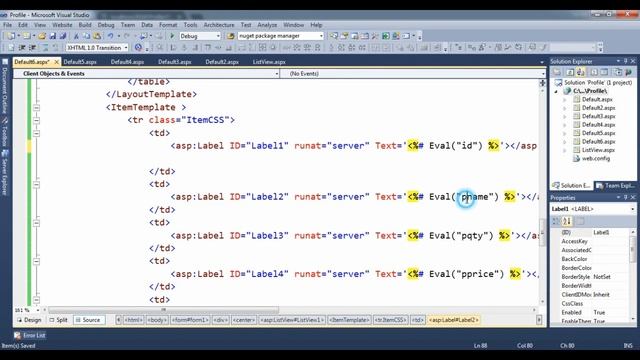
Task: Switch to the Default2.aspx tab
Action: pyautogui.click(x=222, y=62)
